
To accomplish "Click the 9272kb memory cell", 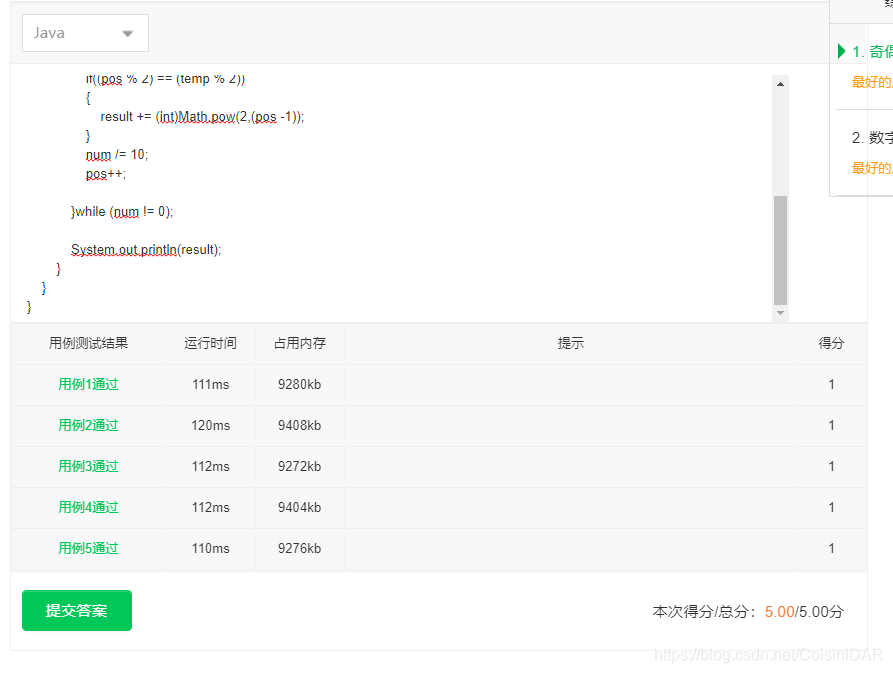I will (x=300, y=466).
